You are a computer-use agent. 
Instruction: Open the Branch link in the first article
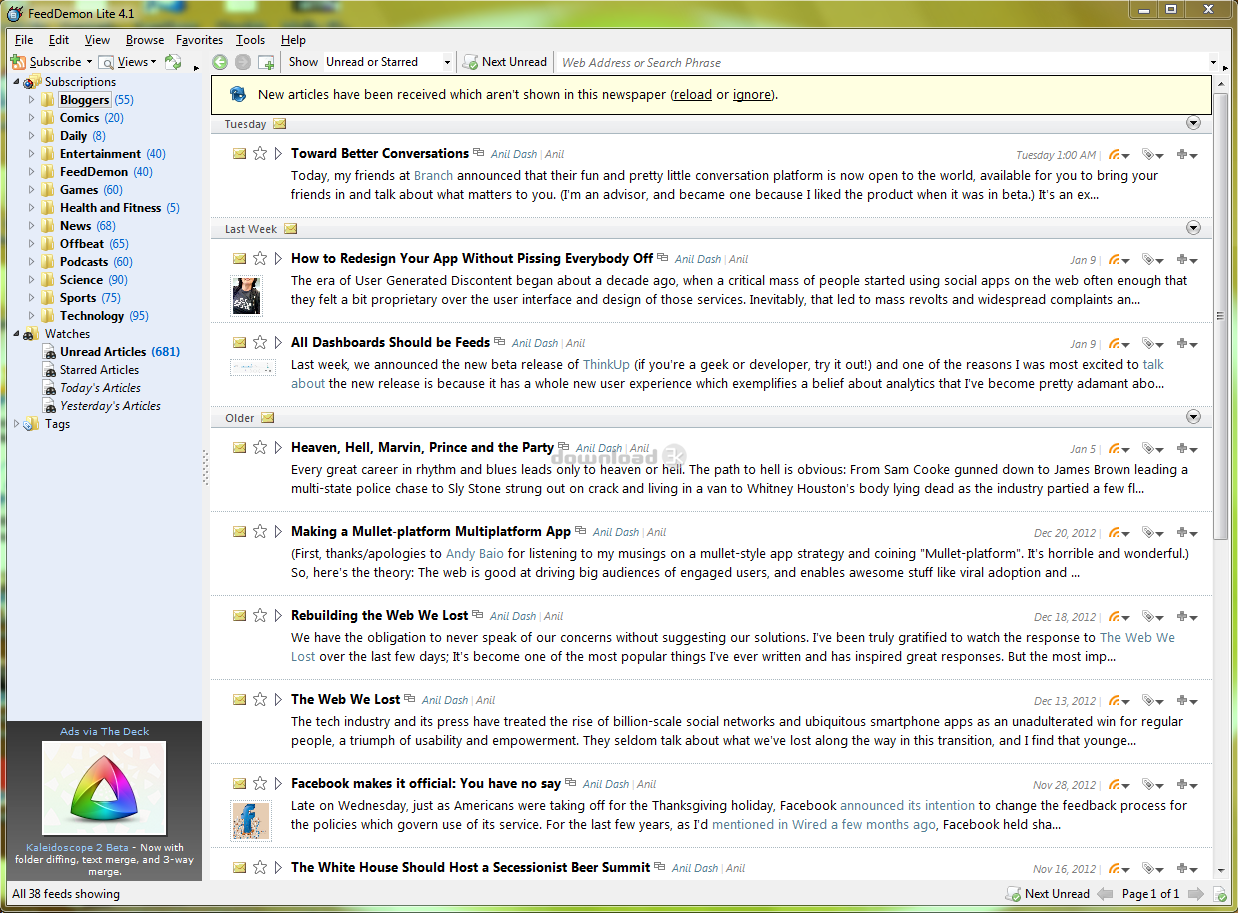433,175
